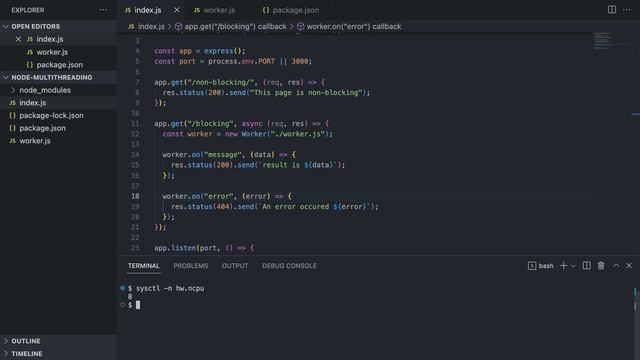Click "const app = express();" code line

(x=200, y=51)
